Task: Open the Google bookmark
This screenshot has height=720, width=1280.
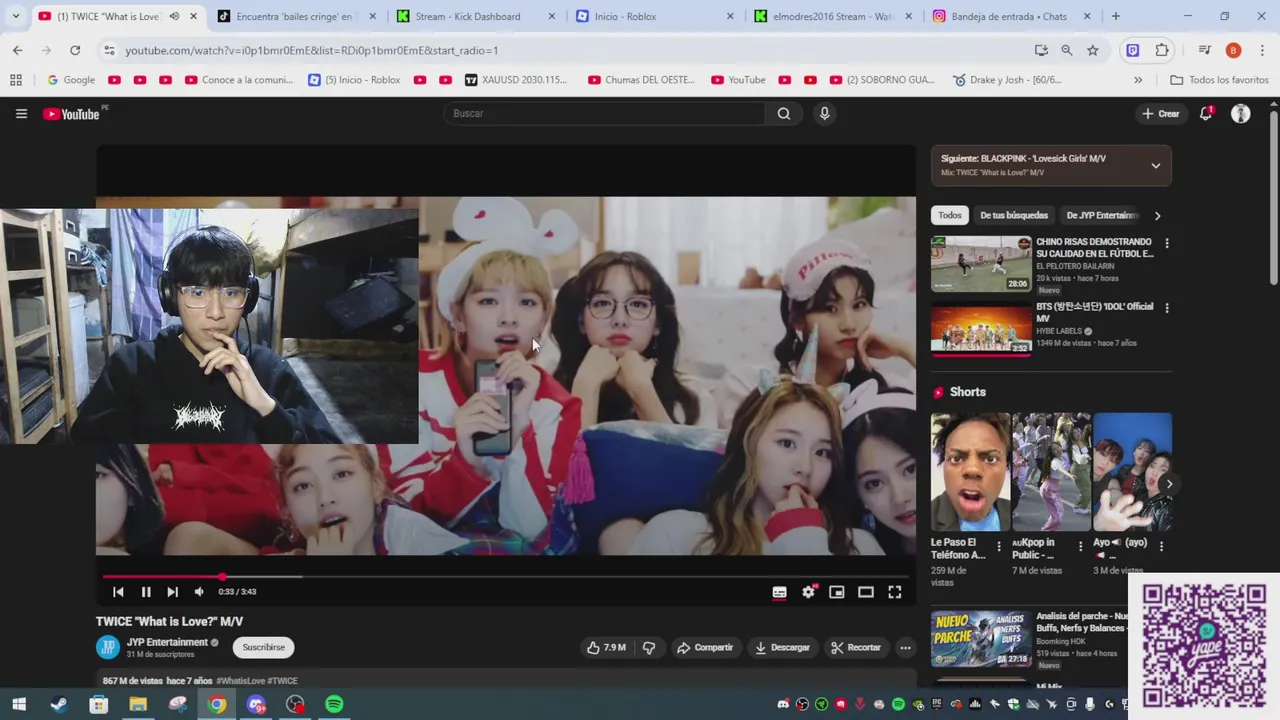Action: point(71,80)
